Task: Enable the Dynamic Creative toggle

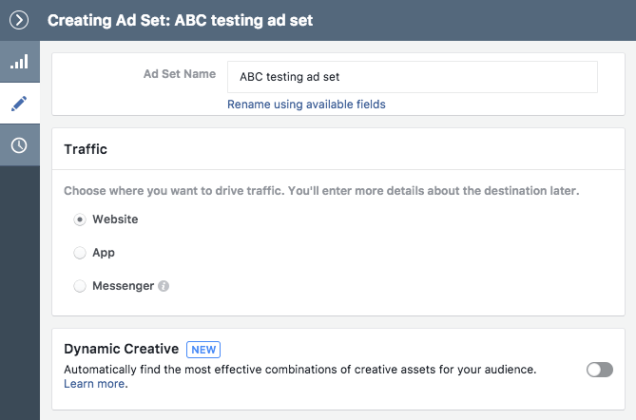Action: (599, 370)
